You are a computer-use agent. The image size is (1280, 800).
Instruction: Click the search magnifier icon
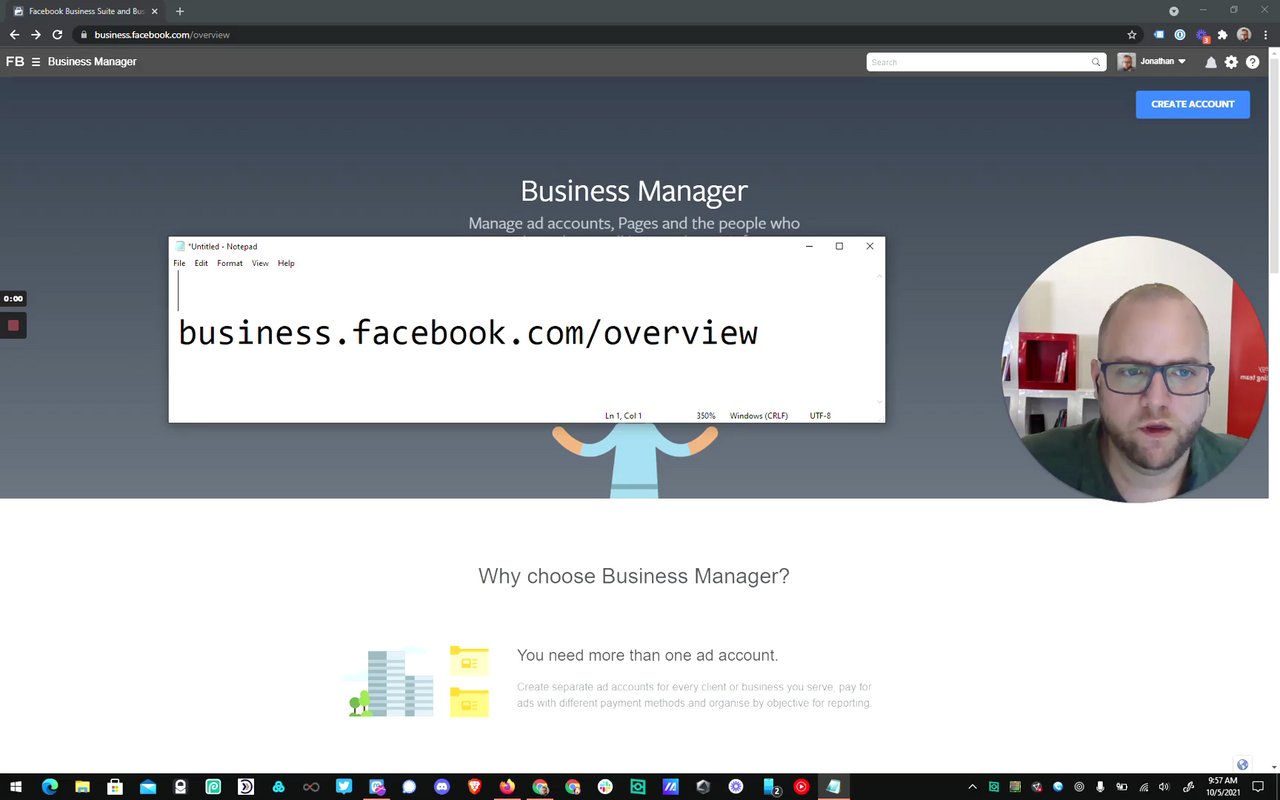[1096, 62]
